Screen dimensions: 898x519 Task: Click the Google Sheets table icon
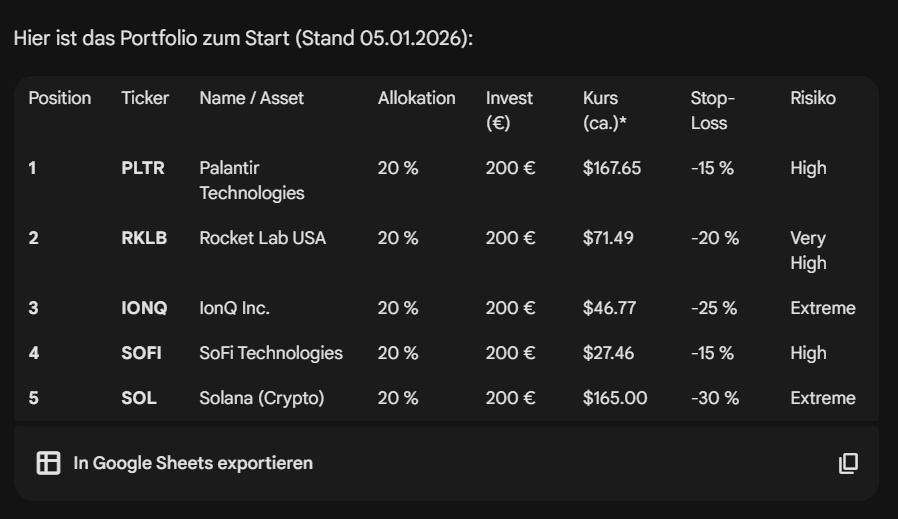click(48, 463)
